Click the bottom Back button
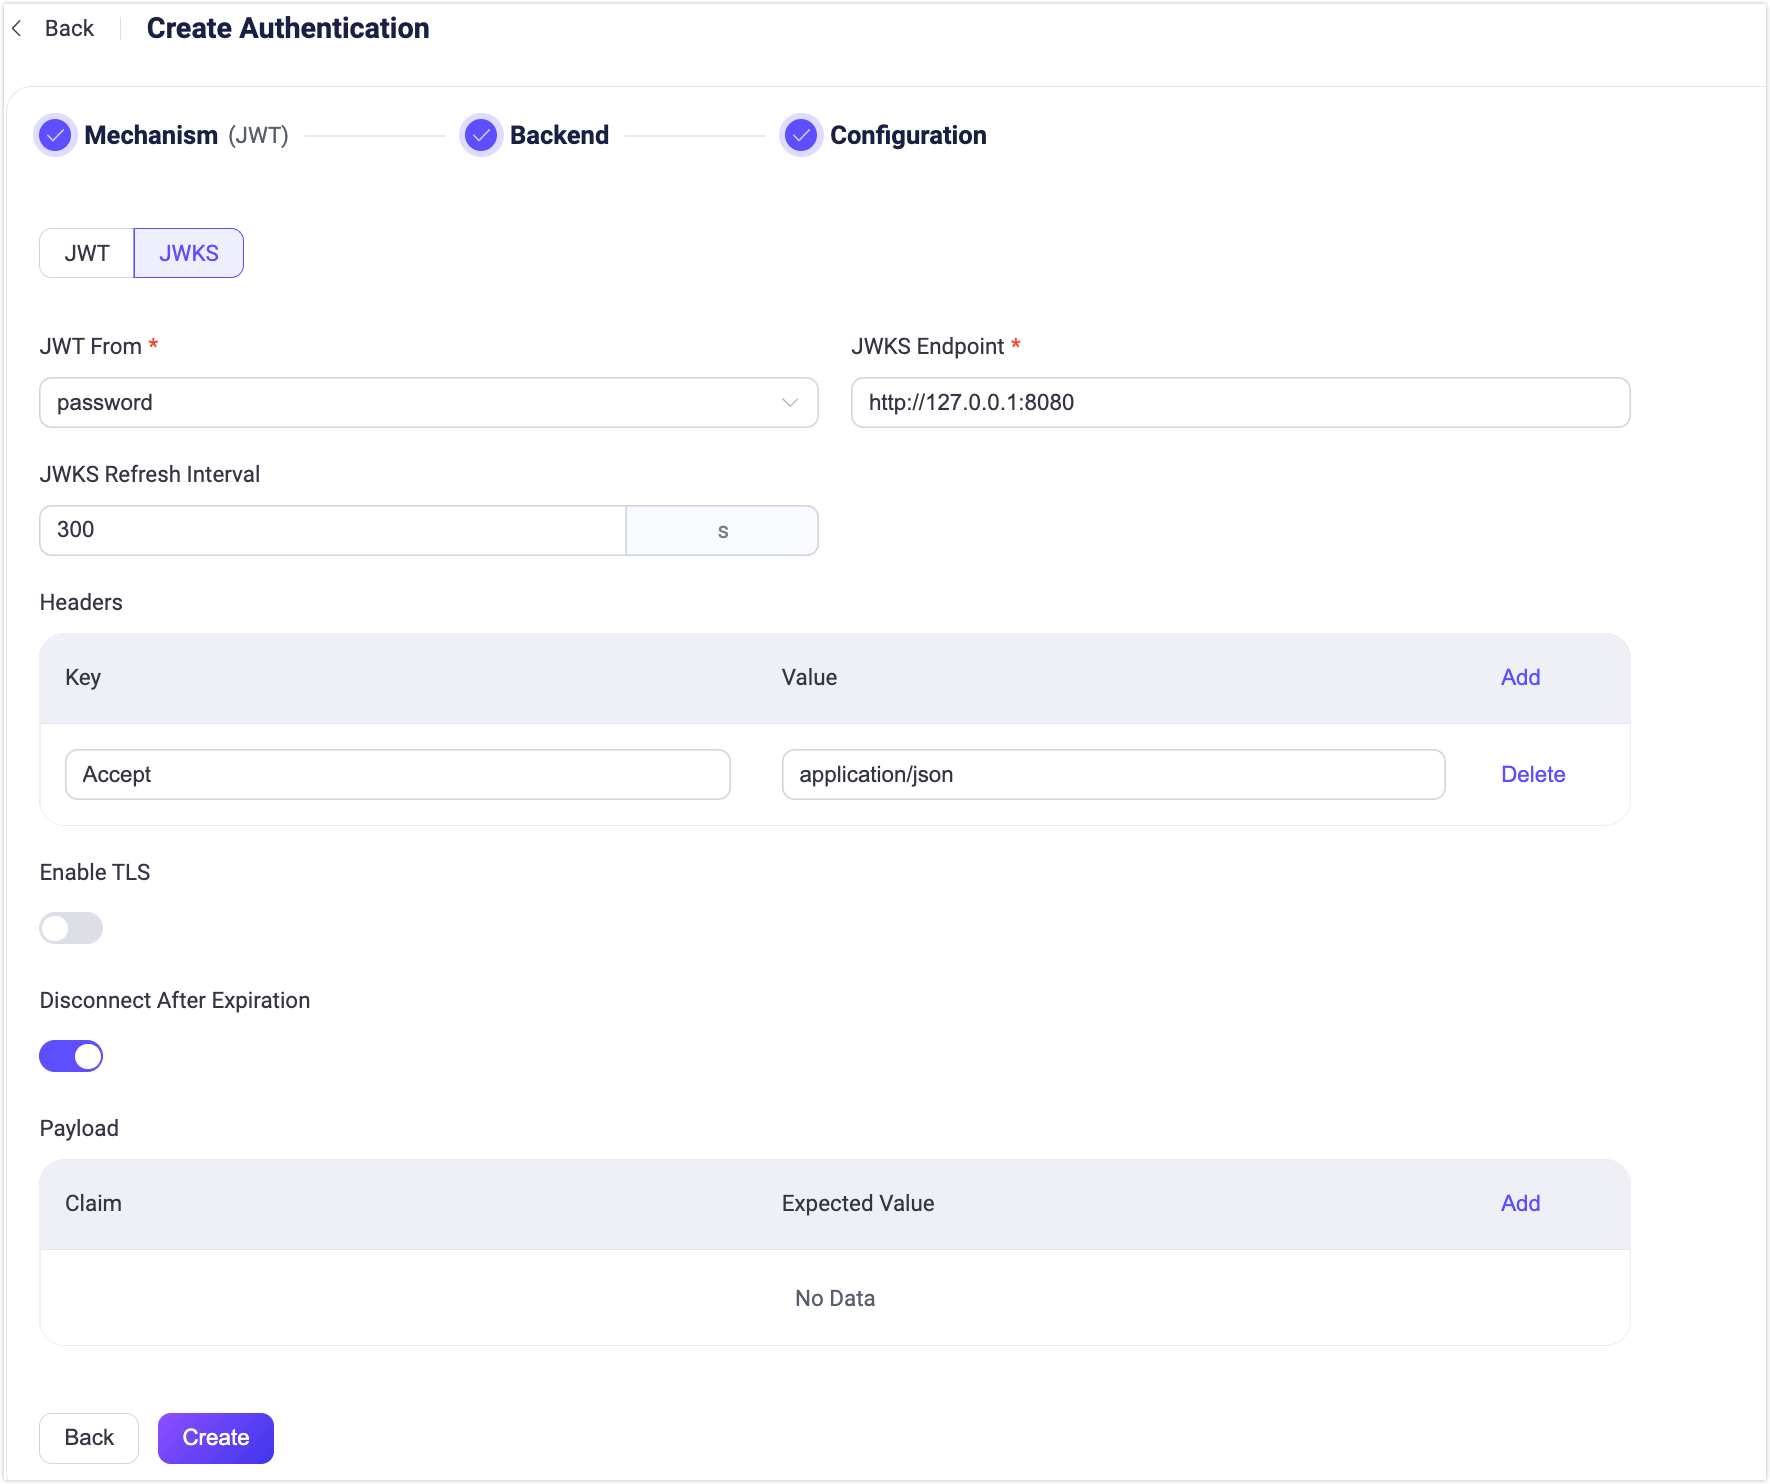This screenshot has width=1770, height=1484. [x=89, y=1437]
